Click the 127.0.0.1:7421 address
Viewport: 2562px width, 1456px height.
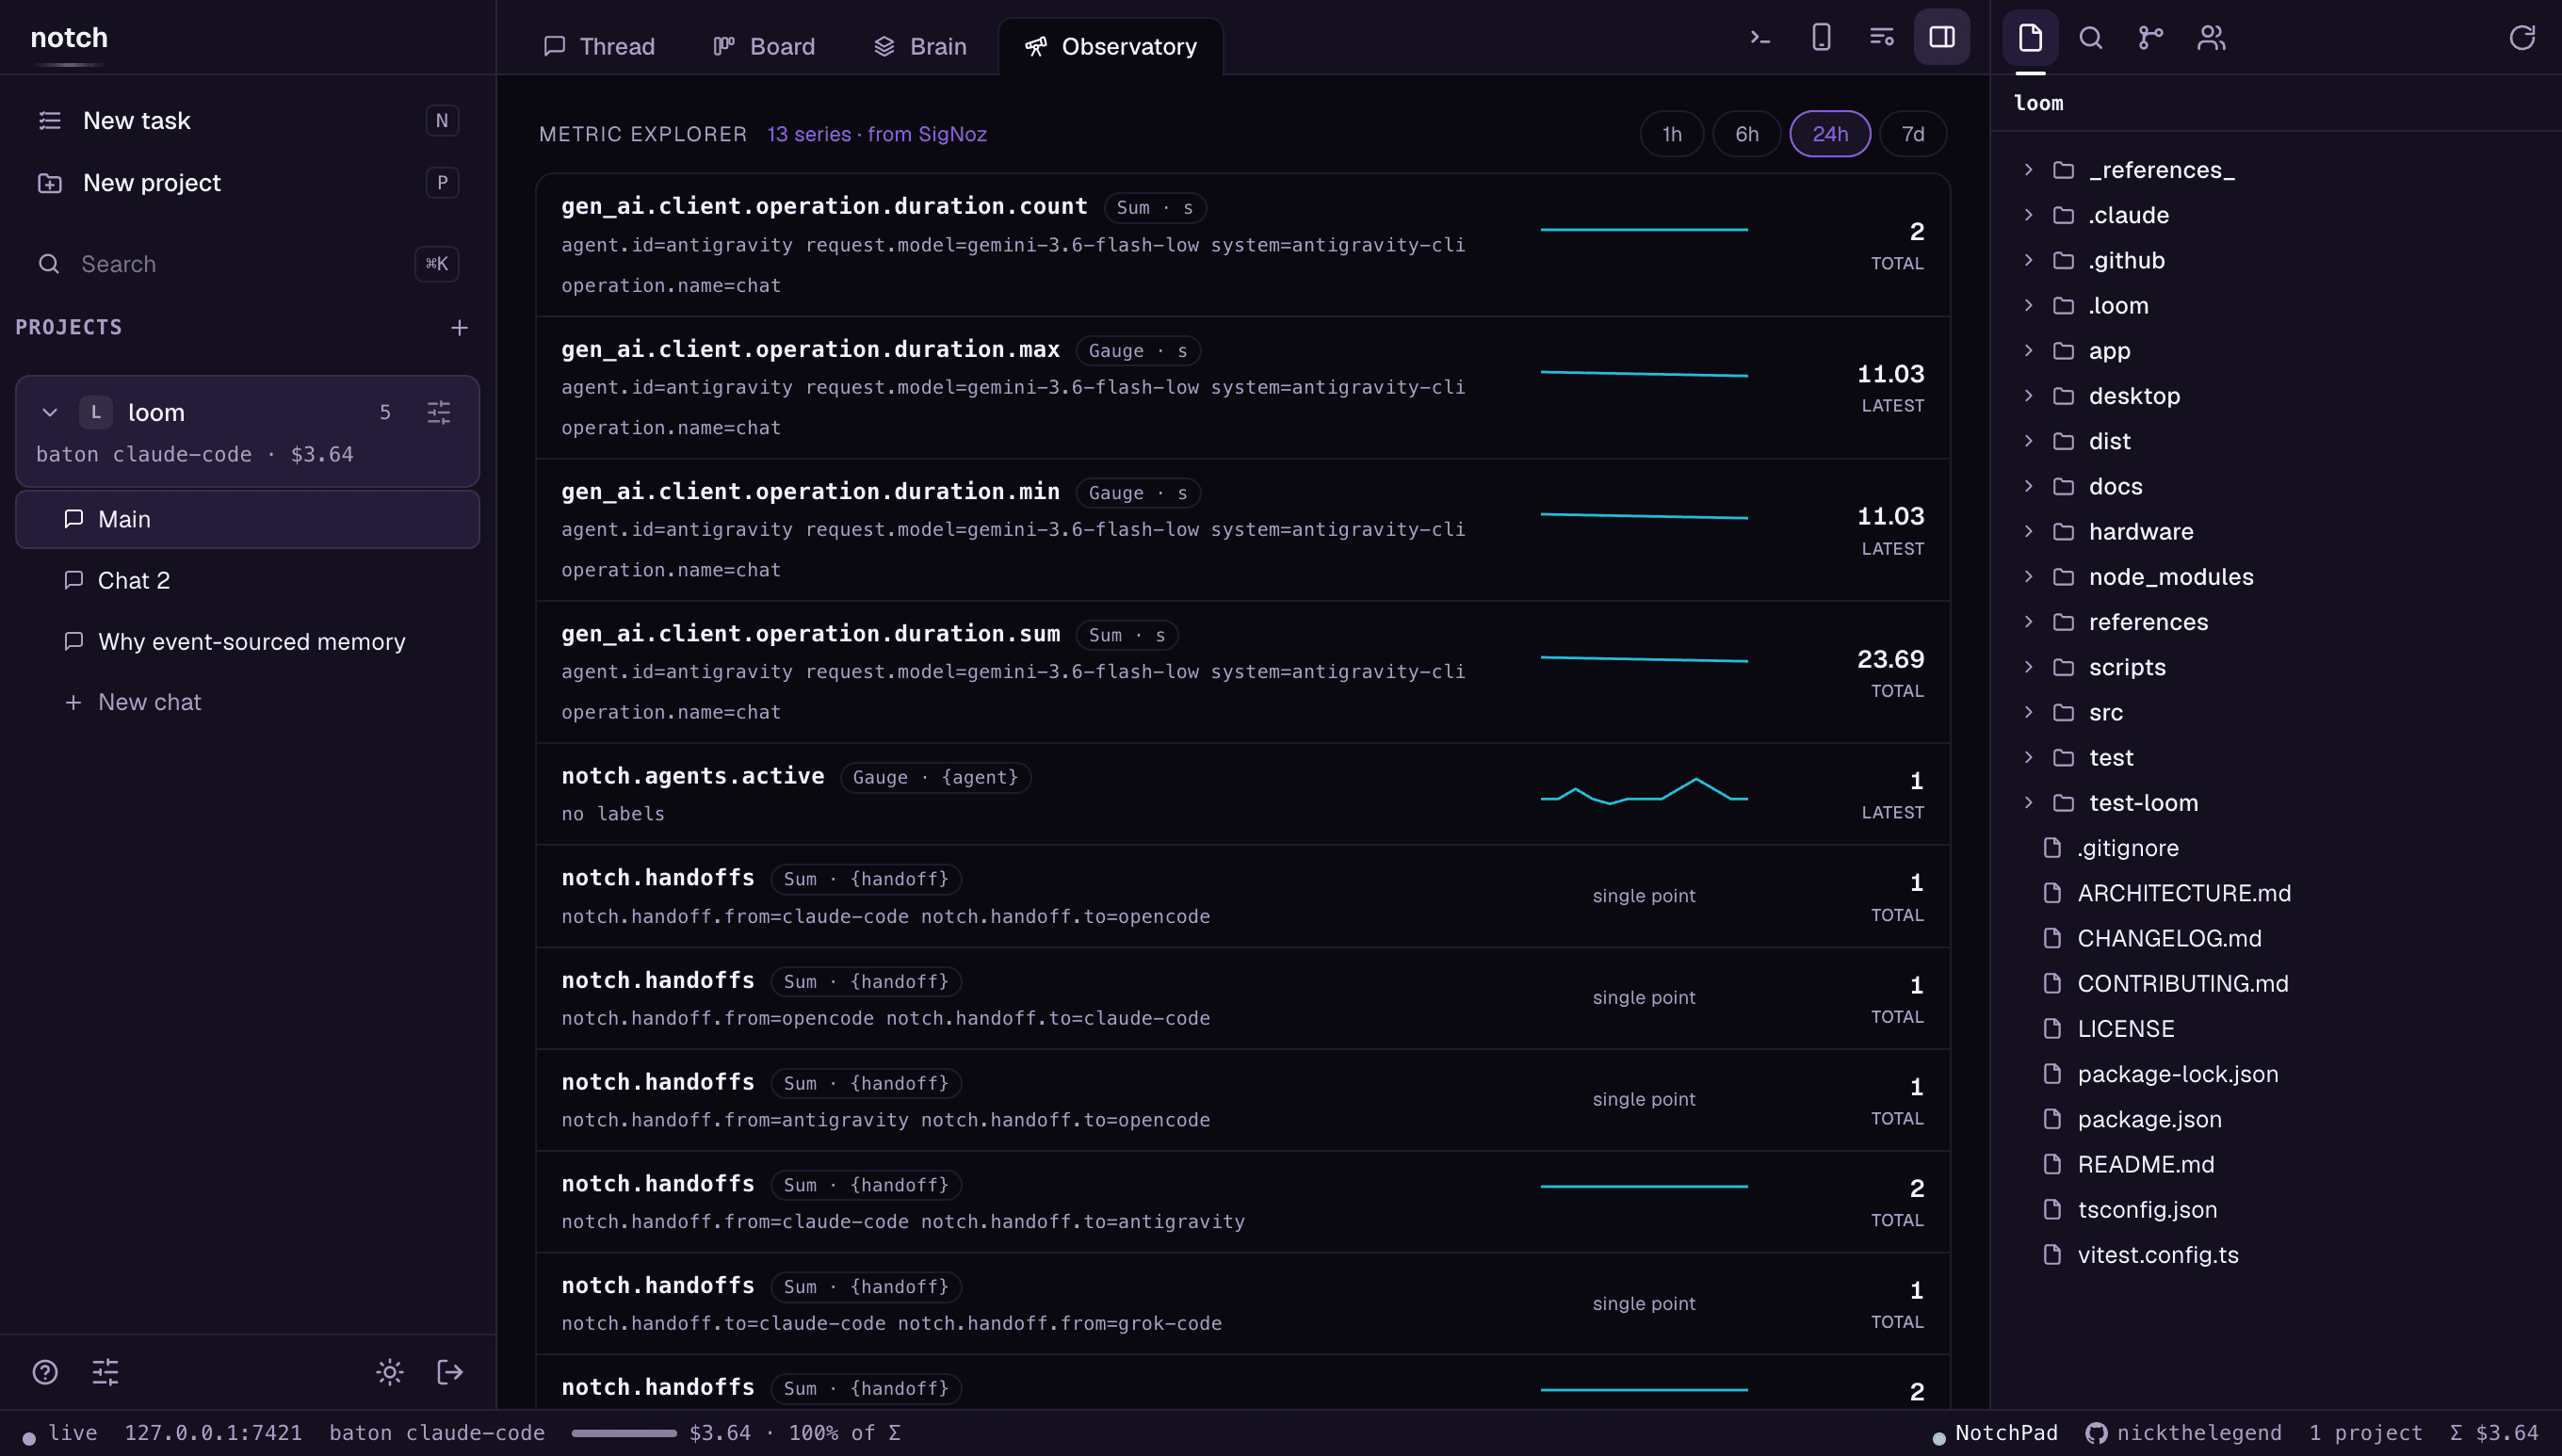pos(213,1433)
